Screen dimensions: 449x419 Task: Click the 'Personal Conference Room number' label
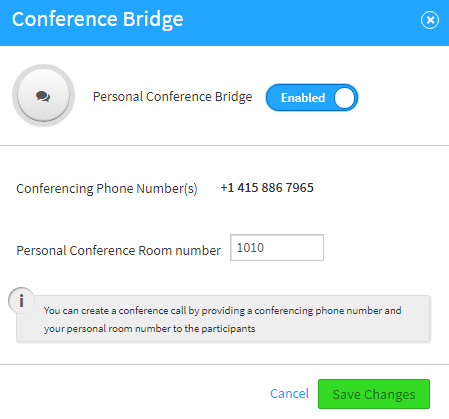coord(118,250)
